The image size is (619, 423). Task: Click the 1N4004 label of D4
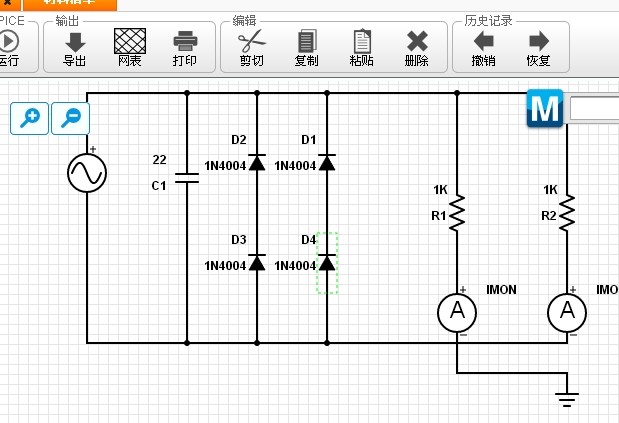(x=295, y=266)
